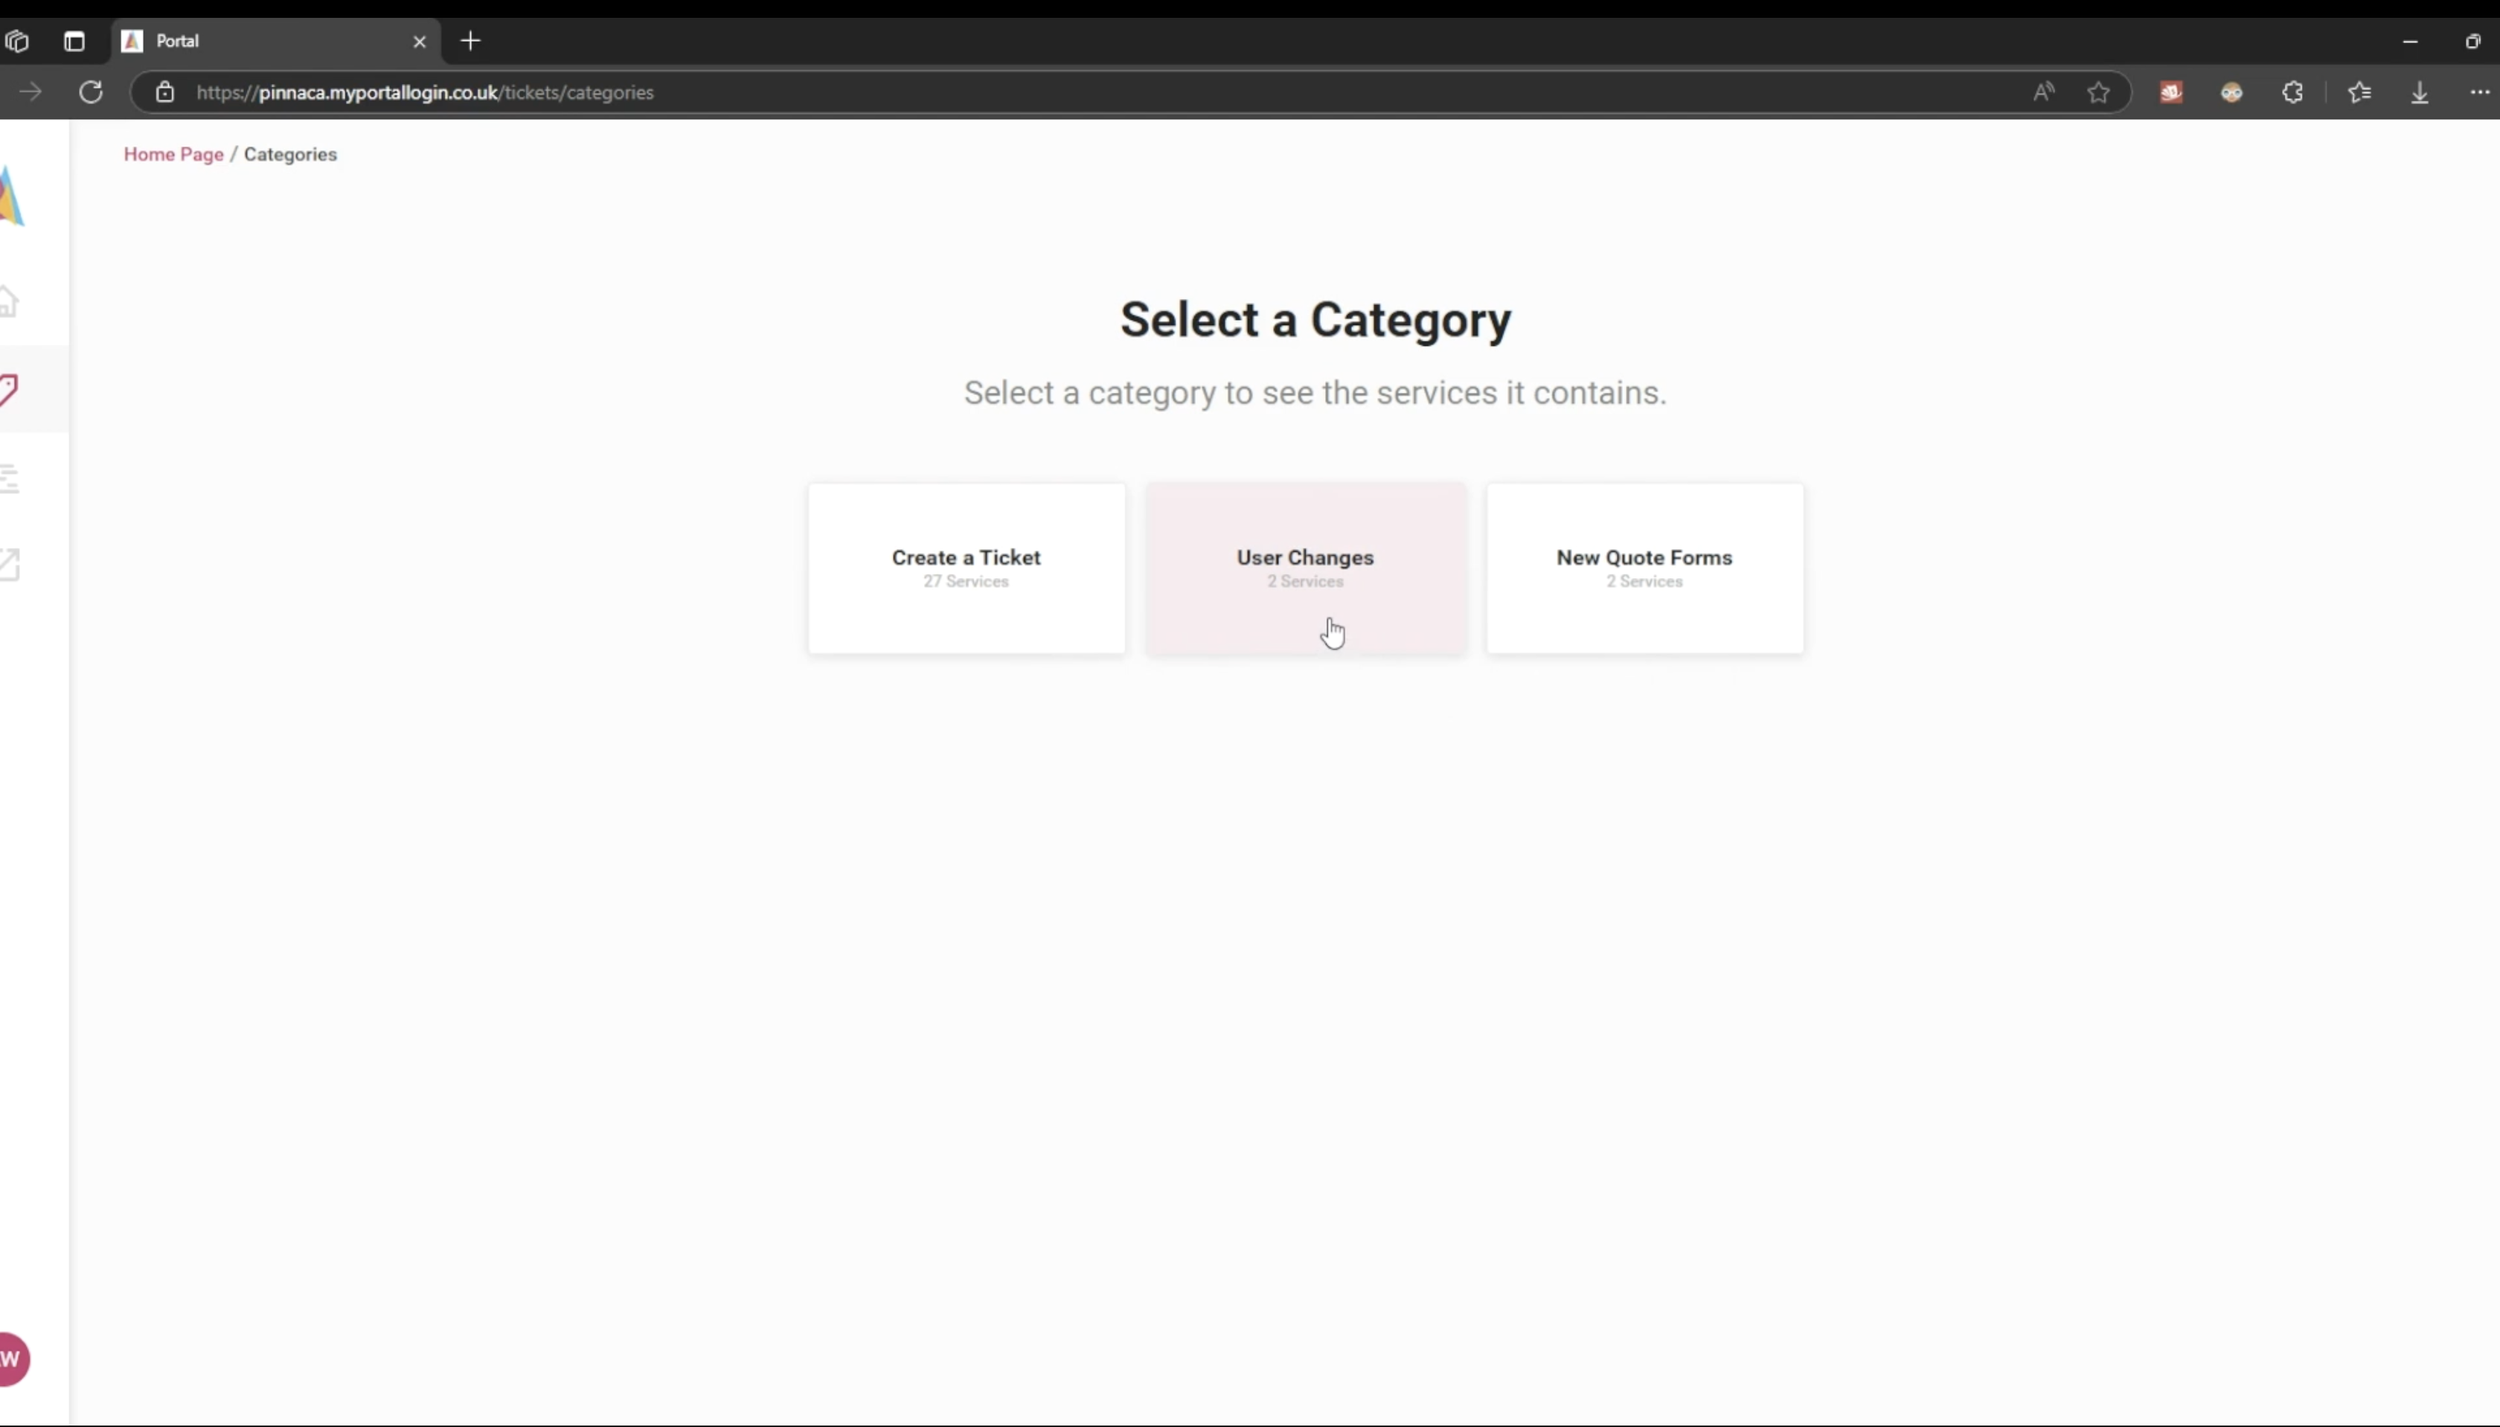The width and height of the screenshot is (2500, 1427).
Task: Restore the browser window size
Action: point(2473,41)
